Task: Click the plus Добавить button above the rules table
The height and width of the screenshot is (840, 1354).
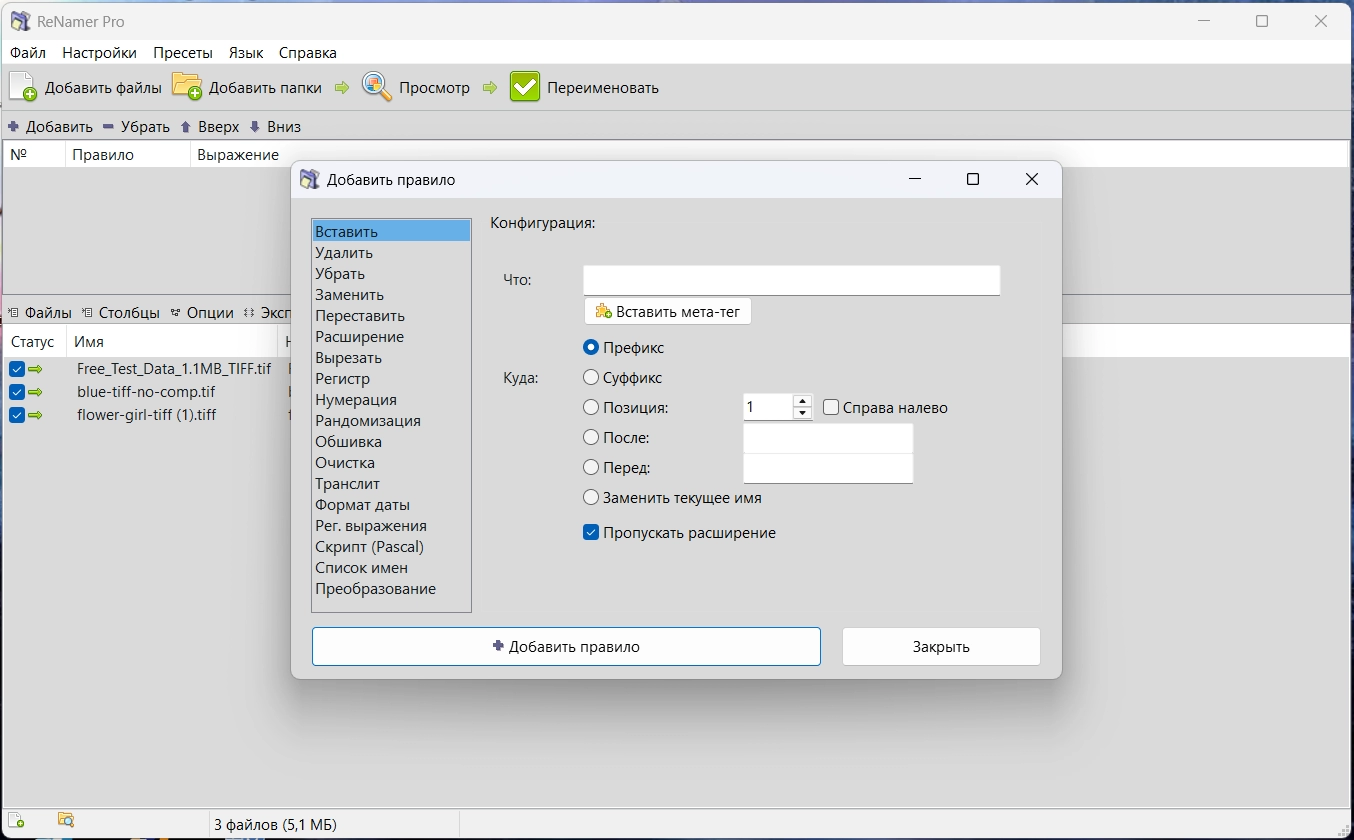Action: pyautogui.click(x=50, y=127)
